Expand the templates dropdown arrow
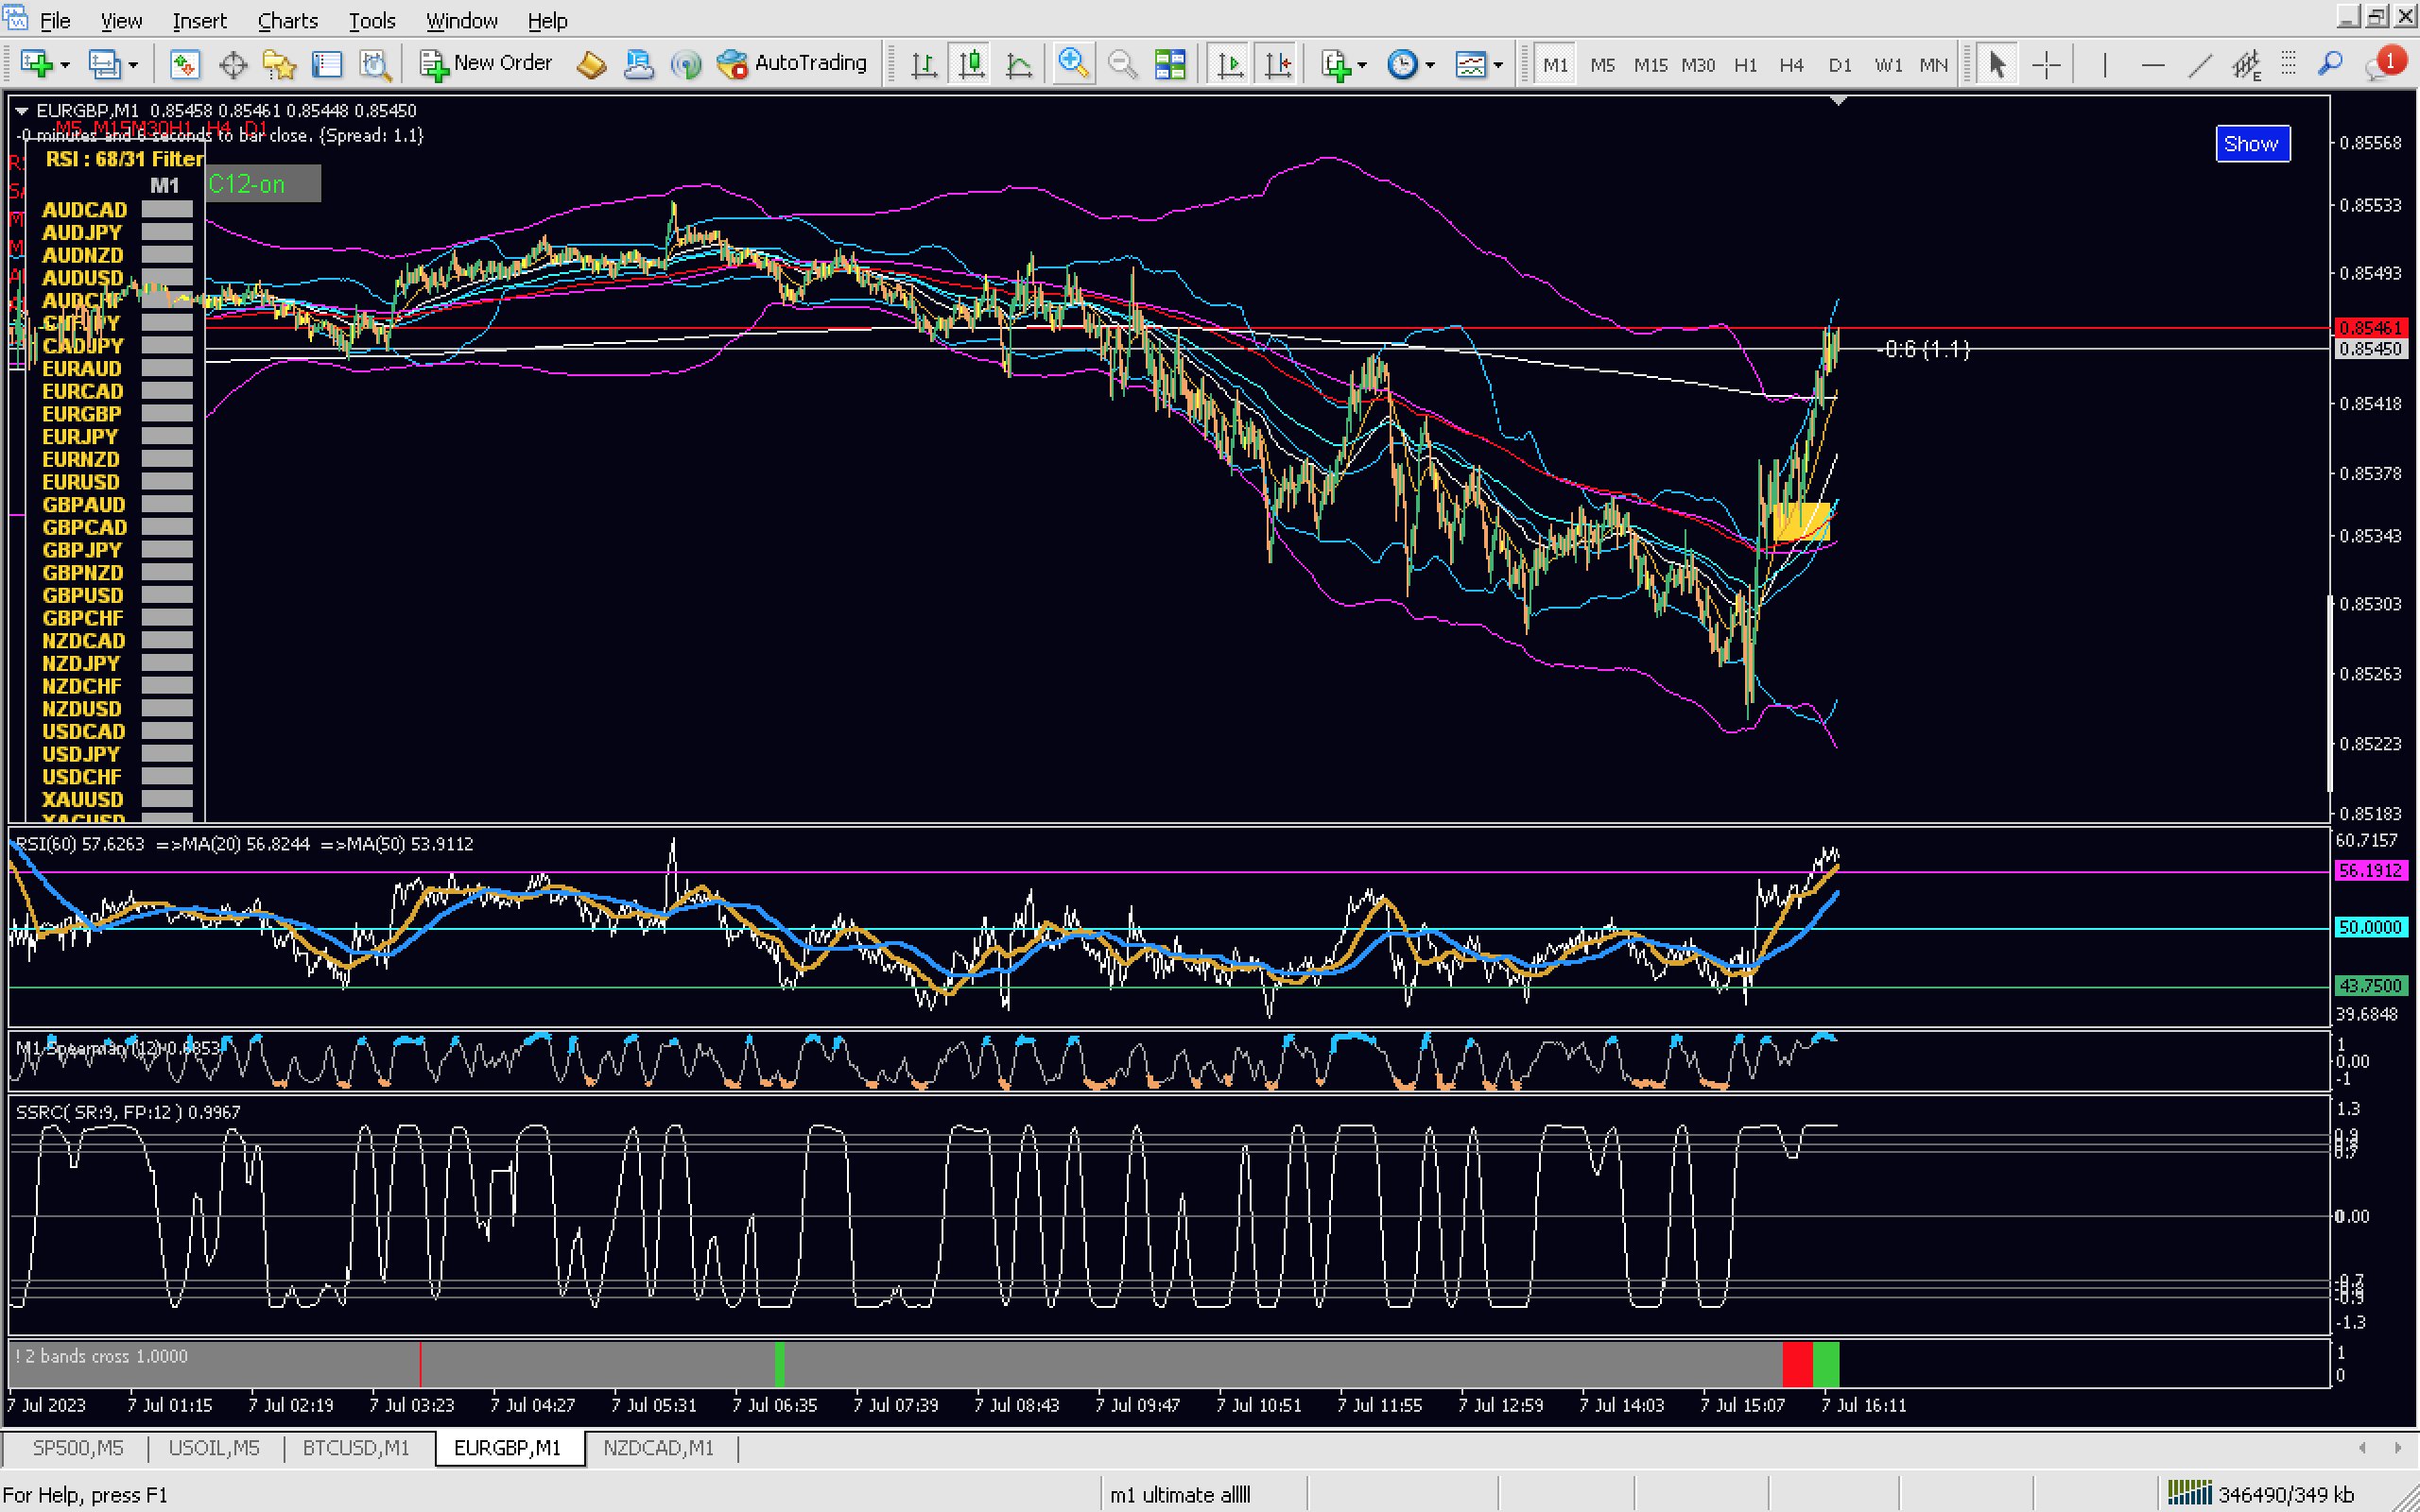The height and width of the screenshot is (1512, 2420). (x=1498, y=65)
